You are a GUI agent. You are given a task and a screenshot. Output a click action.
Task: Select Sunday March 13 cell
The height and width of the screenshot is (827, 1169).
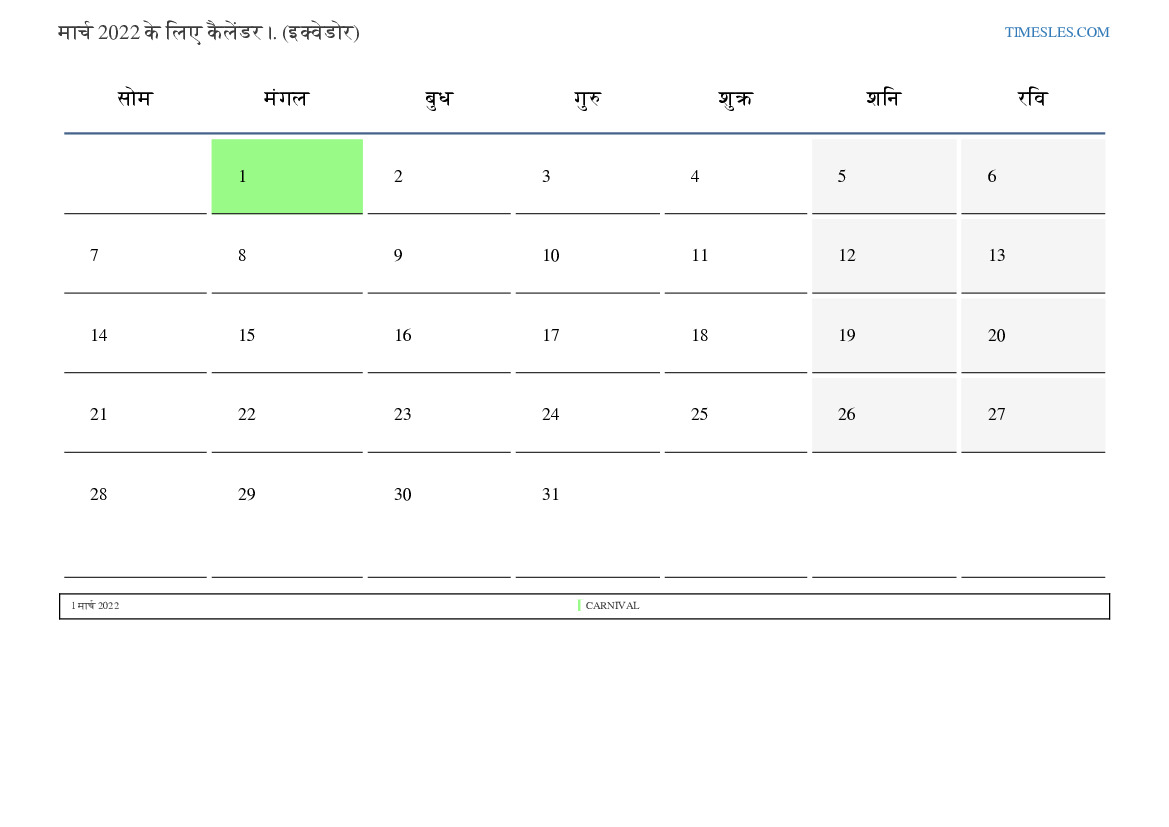pos(1032,255)
